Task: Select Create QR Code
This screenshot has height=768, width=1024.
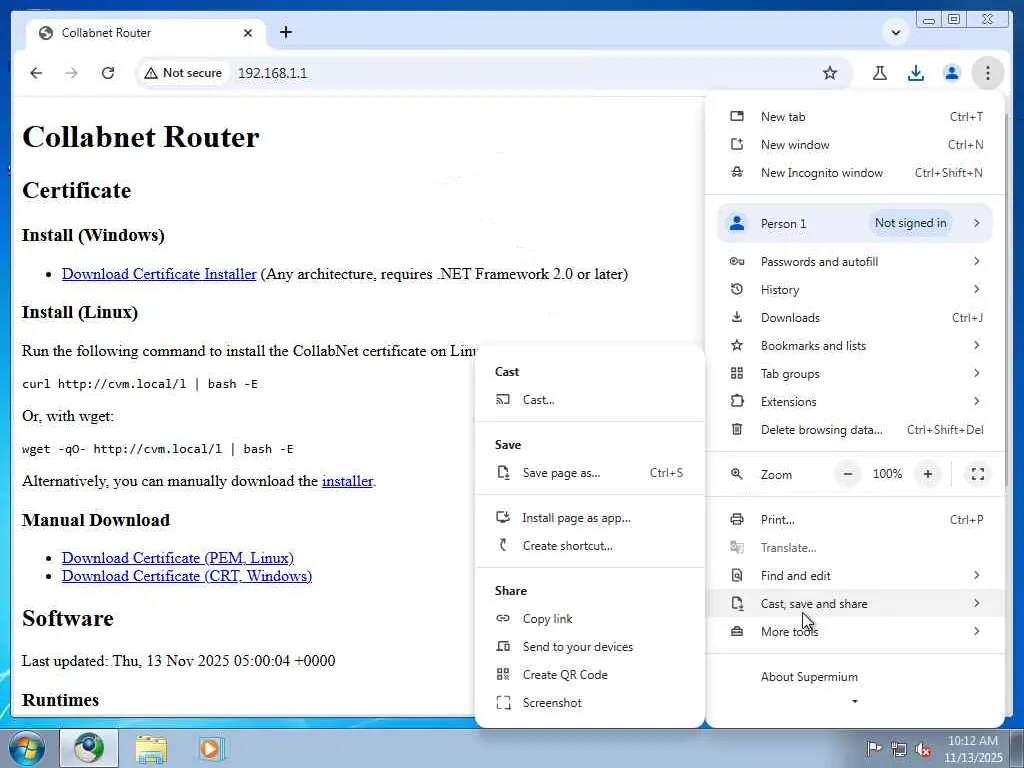Action: 590,675
